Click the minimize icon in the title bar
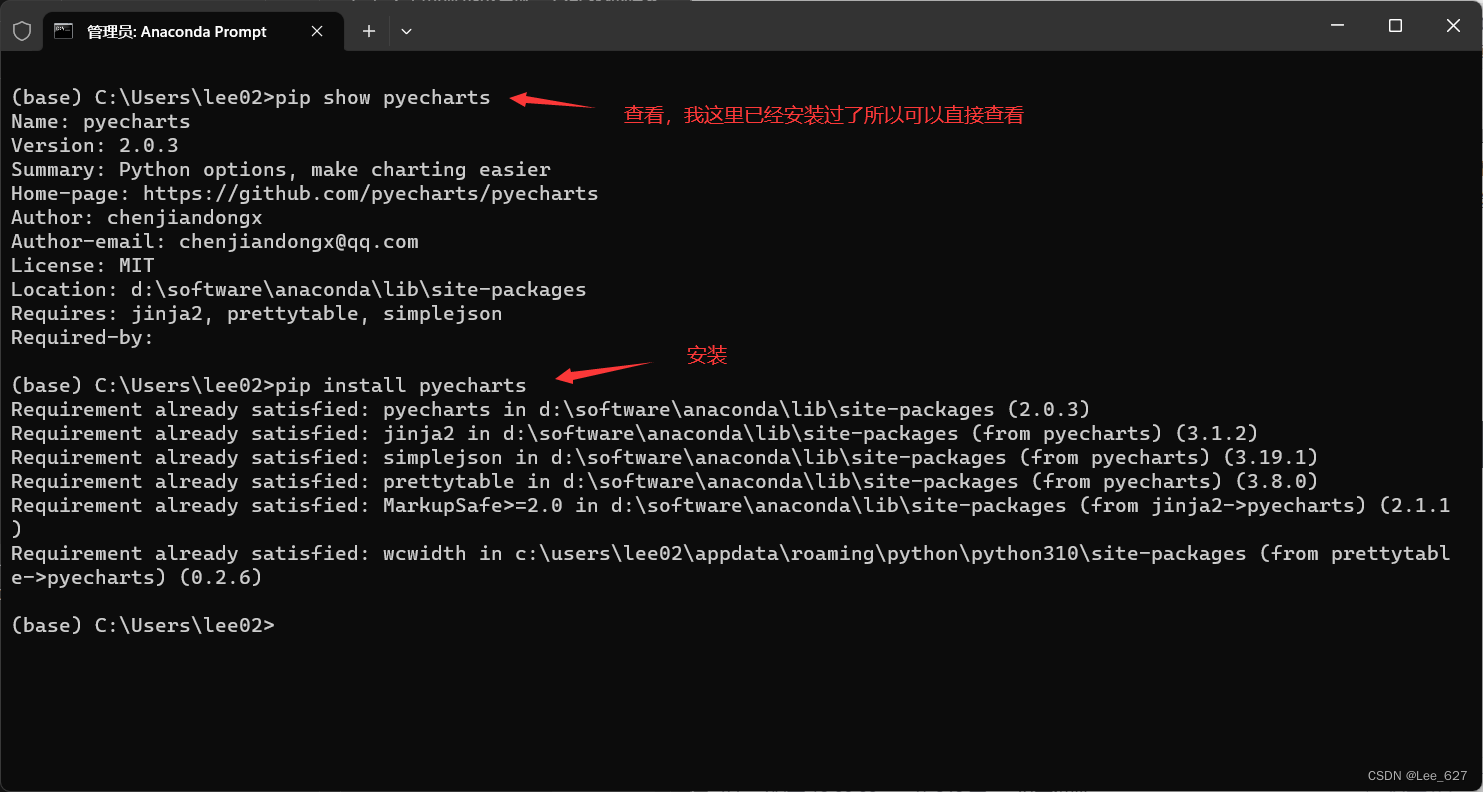This screenshot has width=1483, height=792. (1337, 25)
